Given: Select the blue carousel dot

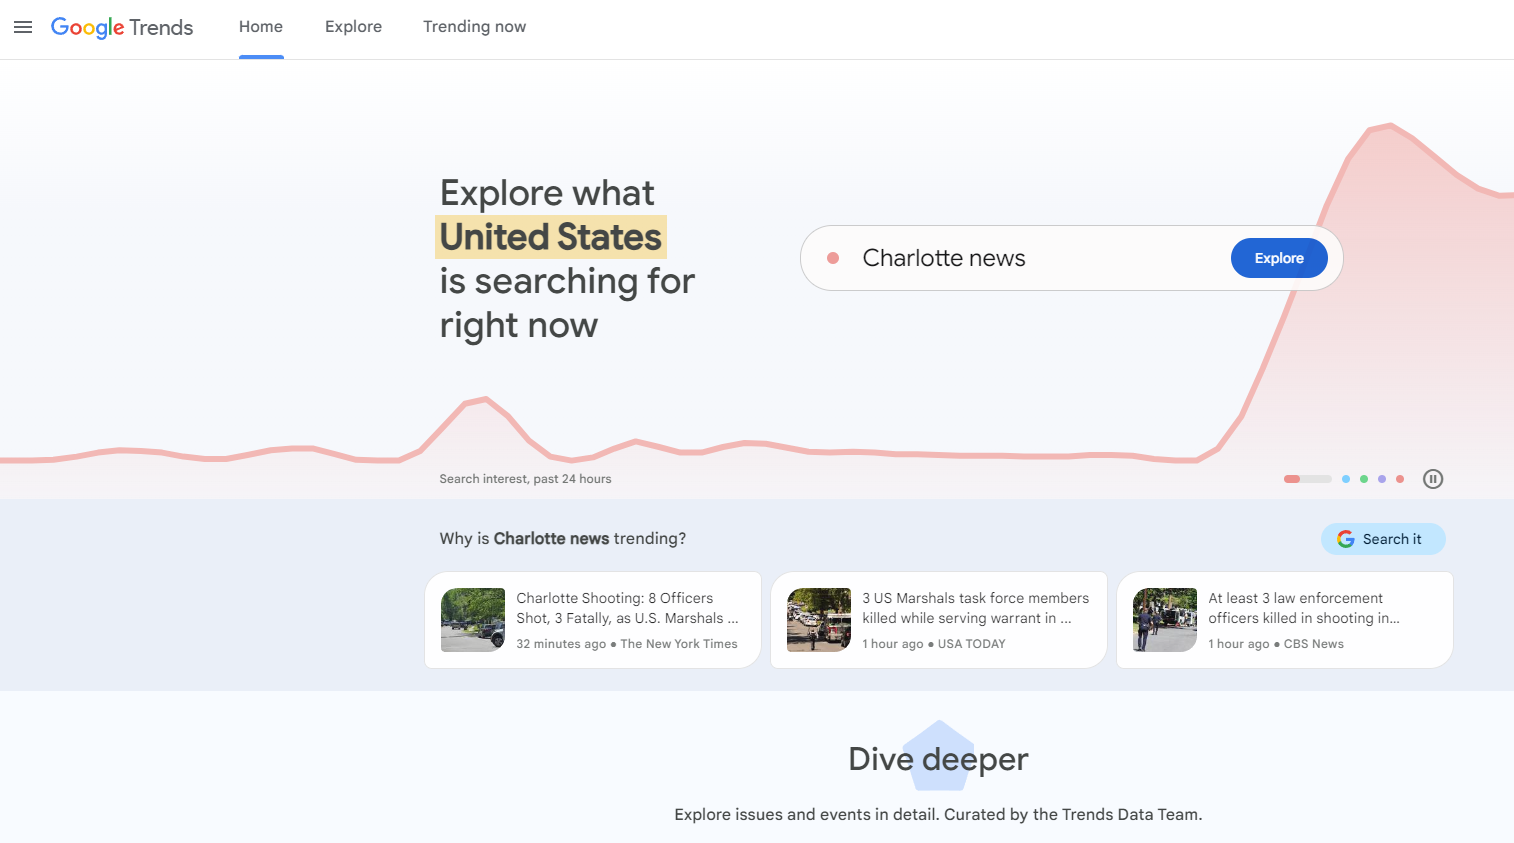Looking at the screenshot, I should [x=1346, y=479].
